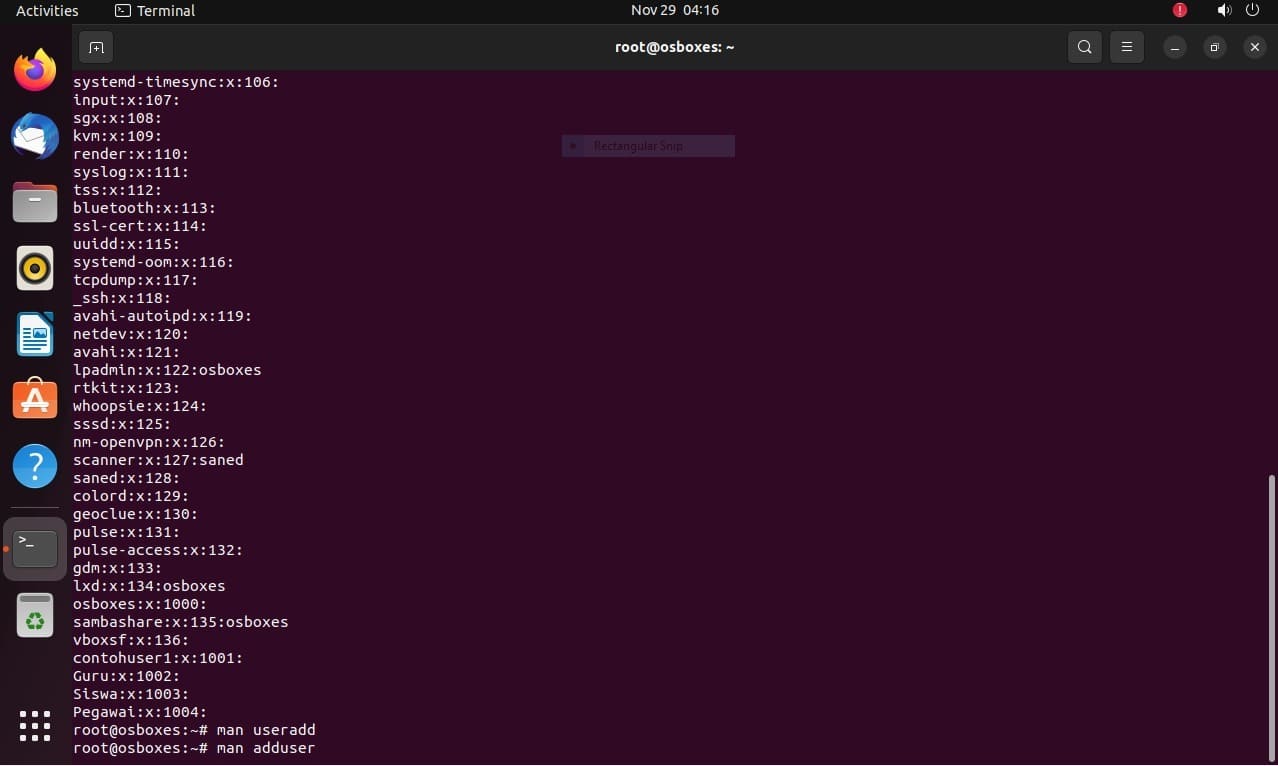Open the Activities overview

click(47, 10)
